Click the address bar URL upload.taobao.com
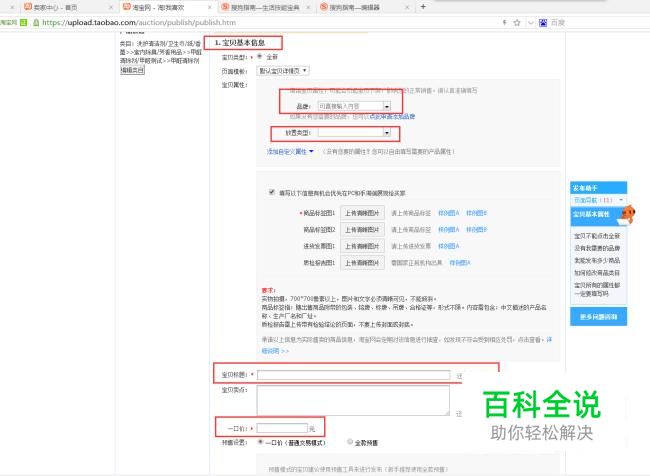Viewport: 650px width, 476px height. pos(139,22)
